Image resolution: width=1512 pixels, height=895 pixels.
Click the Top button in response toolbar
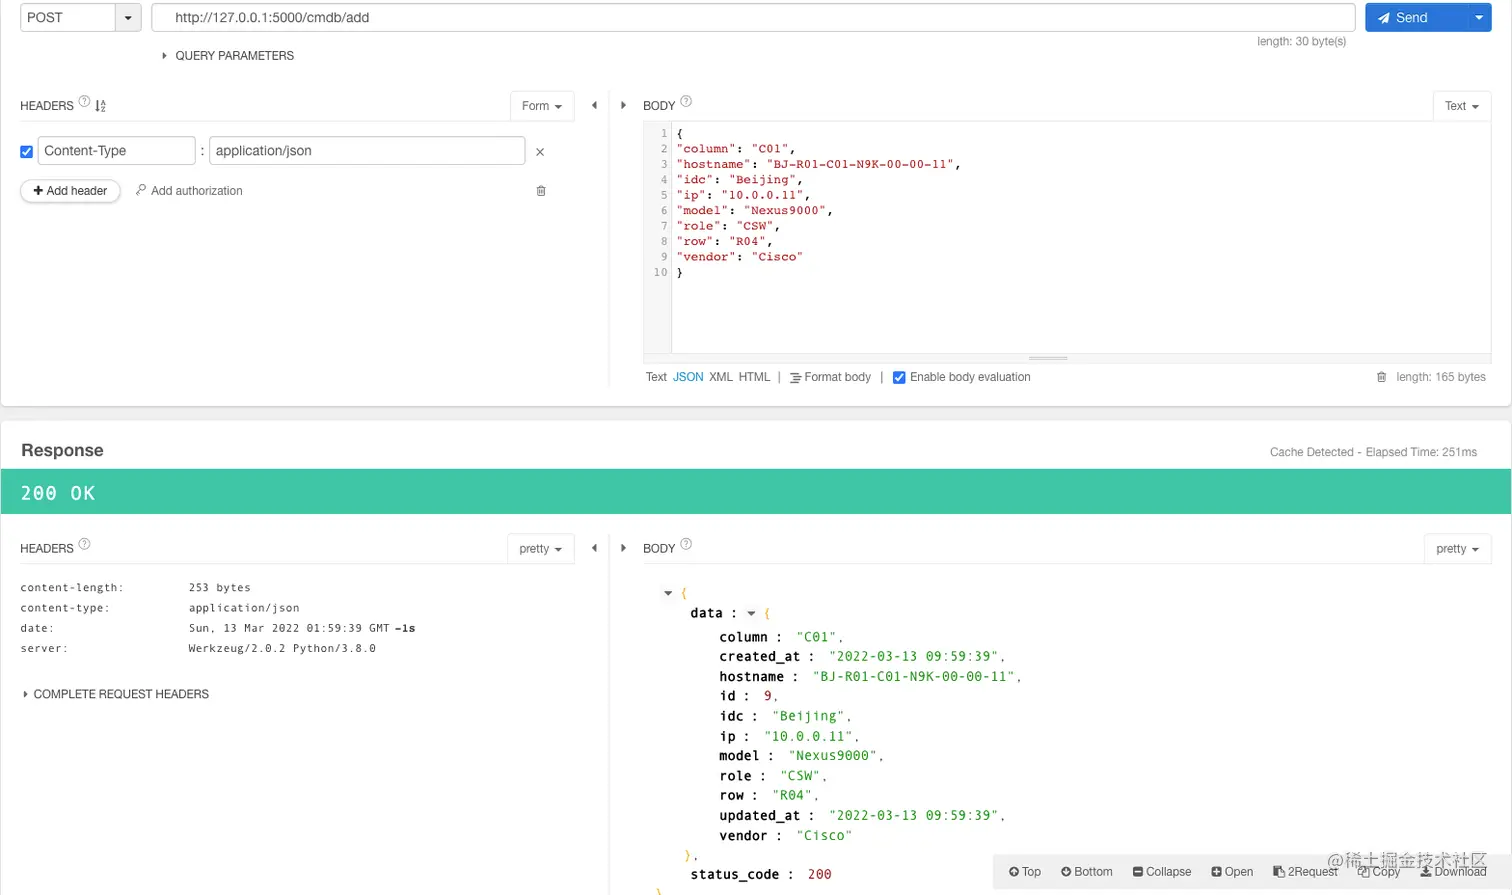tap(1025, 872)
